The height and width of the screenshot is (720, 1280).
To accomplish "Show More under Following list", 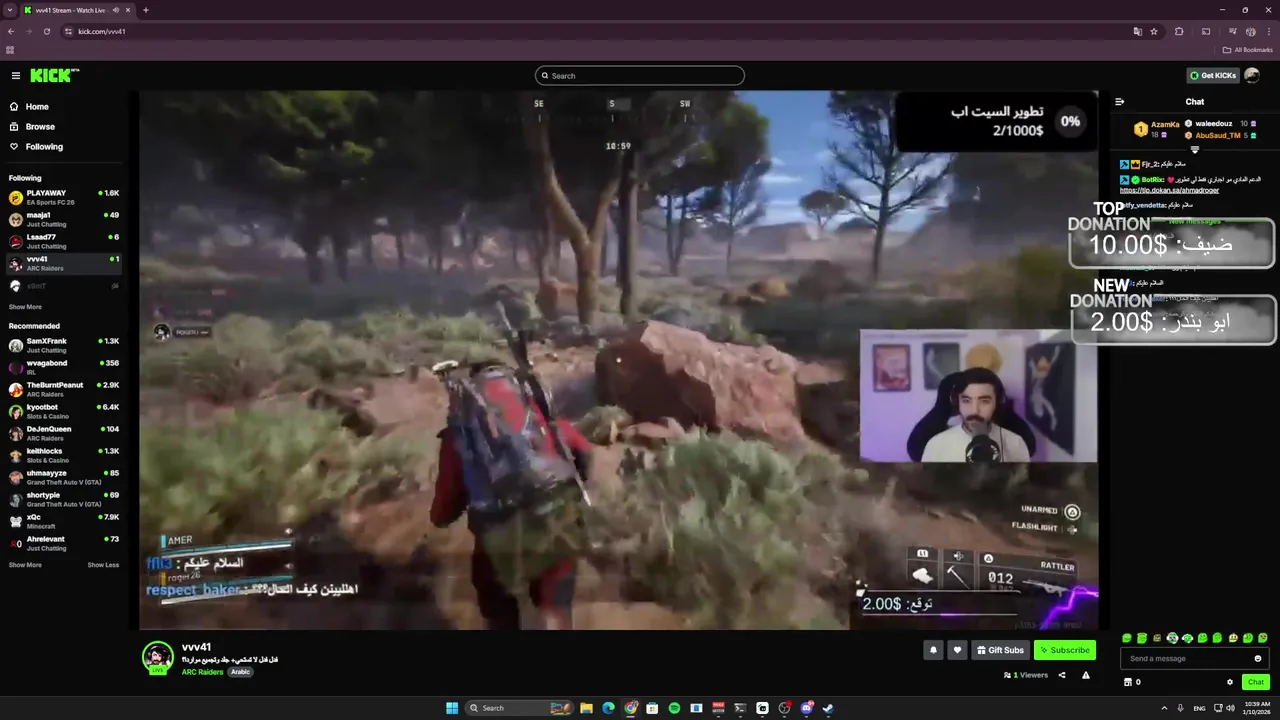I will coord(25,307).
